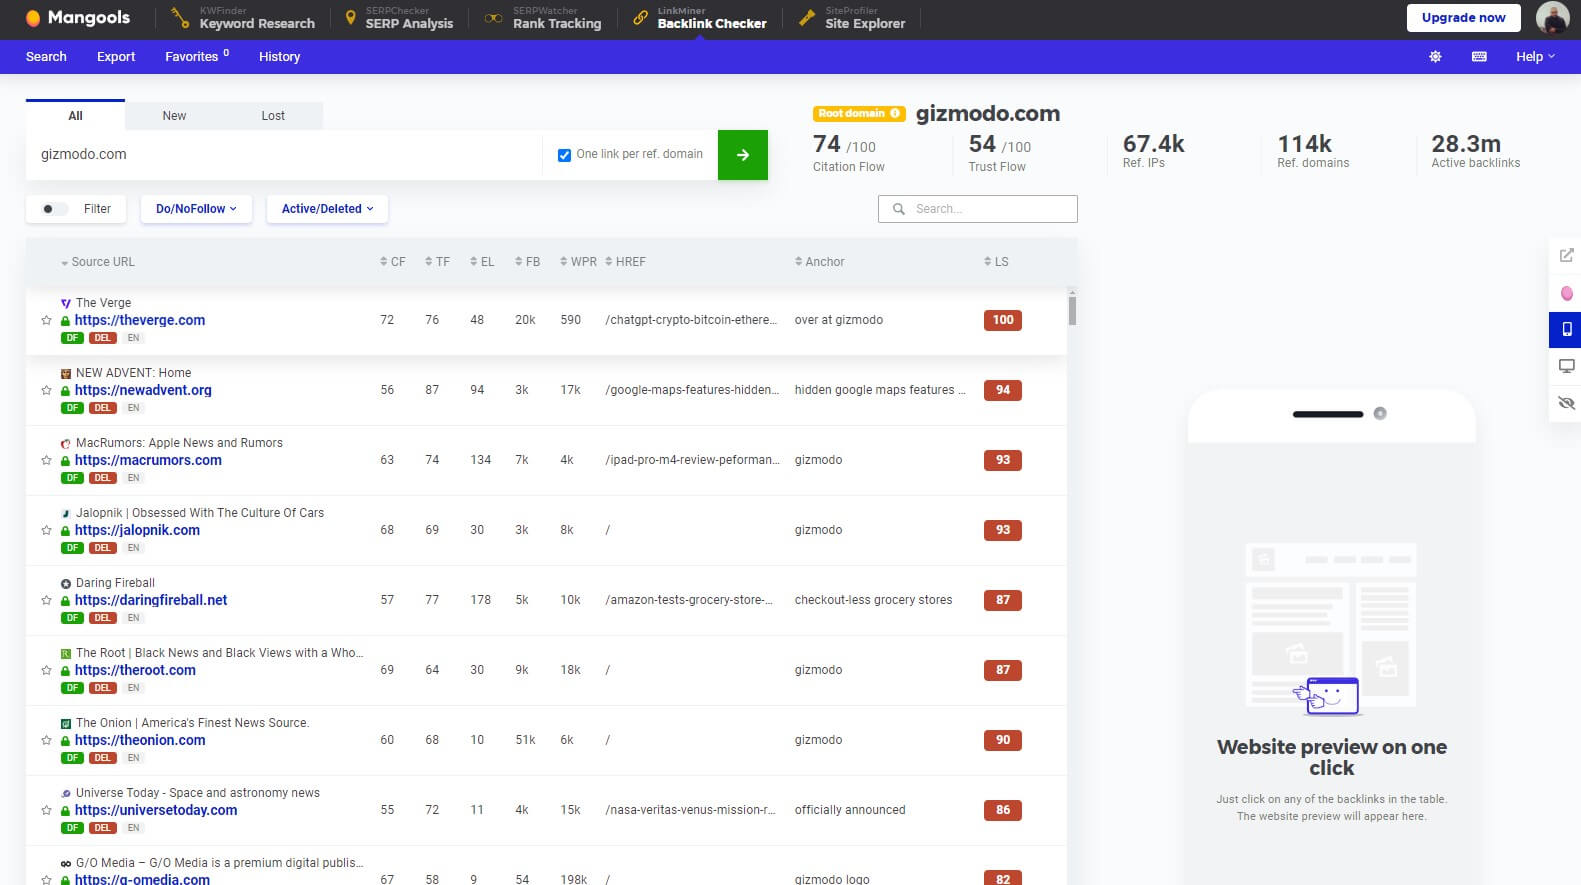Click the DEL tag on theverge.com row
Viewport: 1581px width, 885px height.
tap(103, 338)
